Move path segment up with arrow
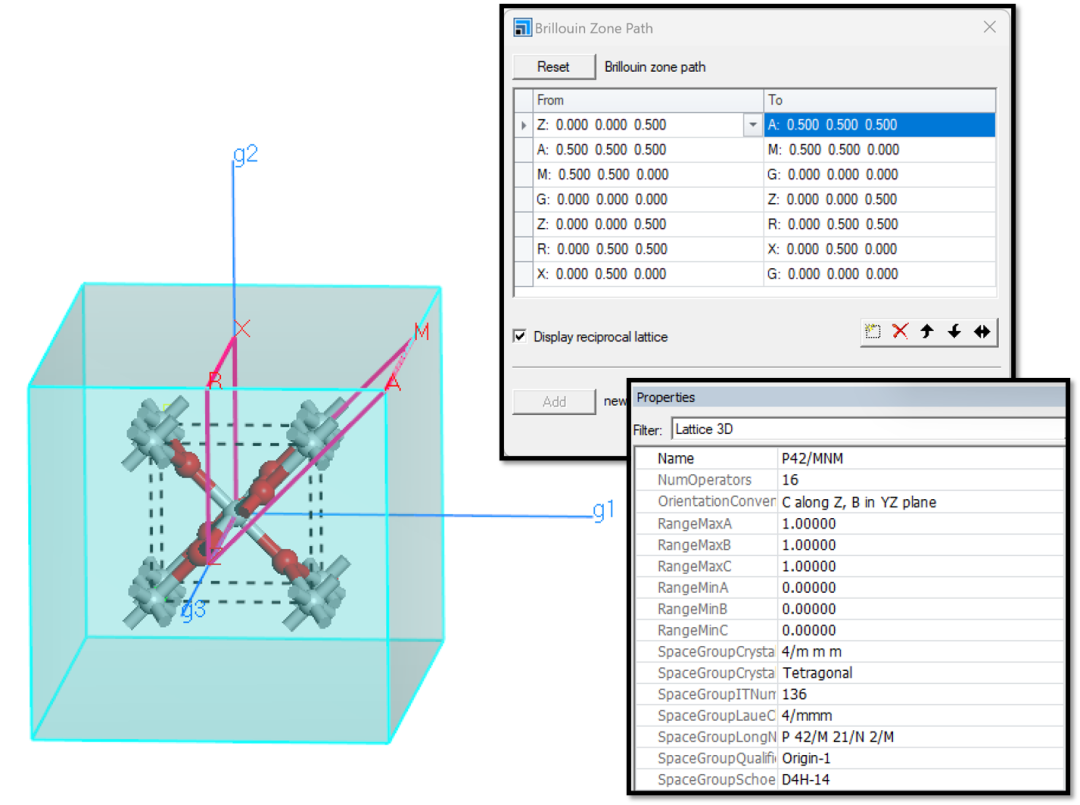 [x=927, y=332]
